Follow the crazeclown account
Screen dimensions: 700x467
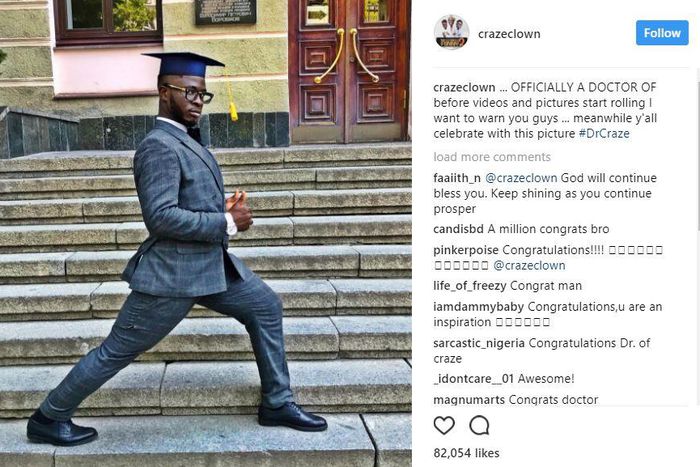click(662, 33)
